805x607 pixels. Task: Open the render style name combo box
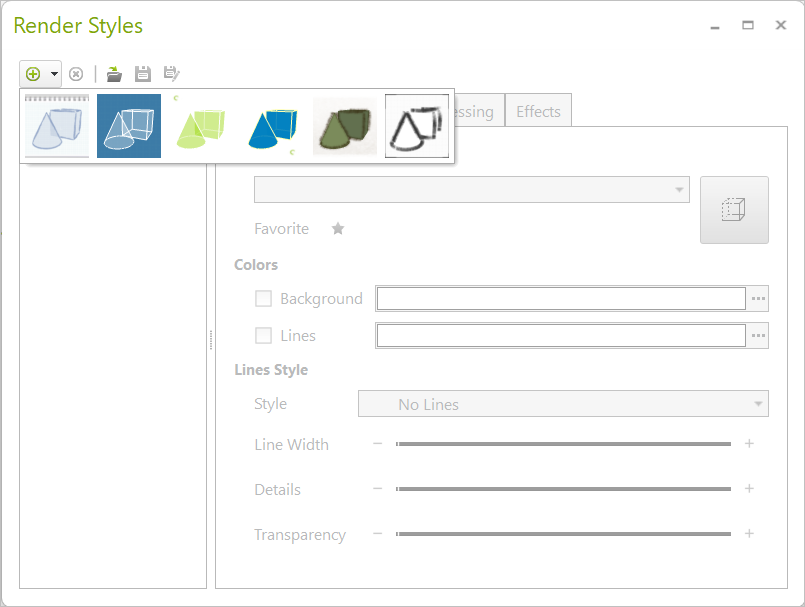[x=470, y=189]
